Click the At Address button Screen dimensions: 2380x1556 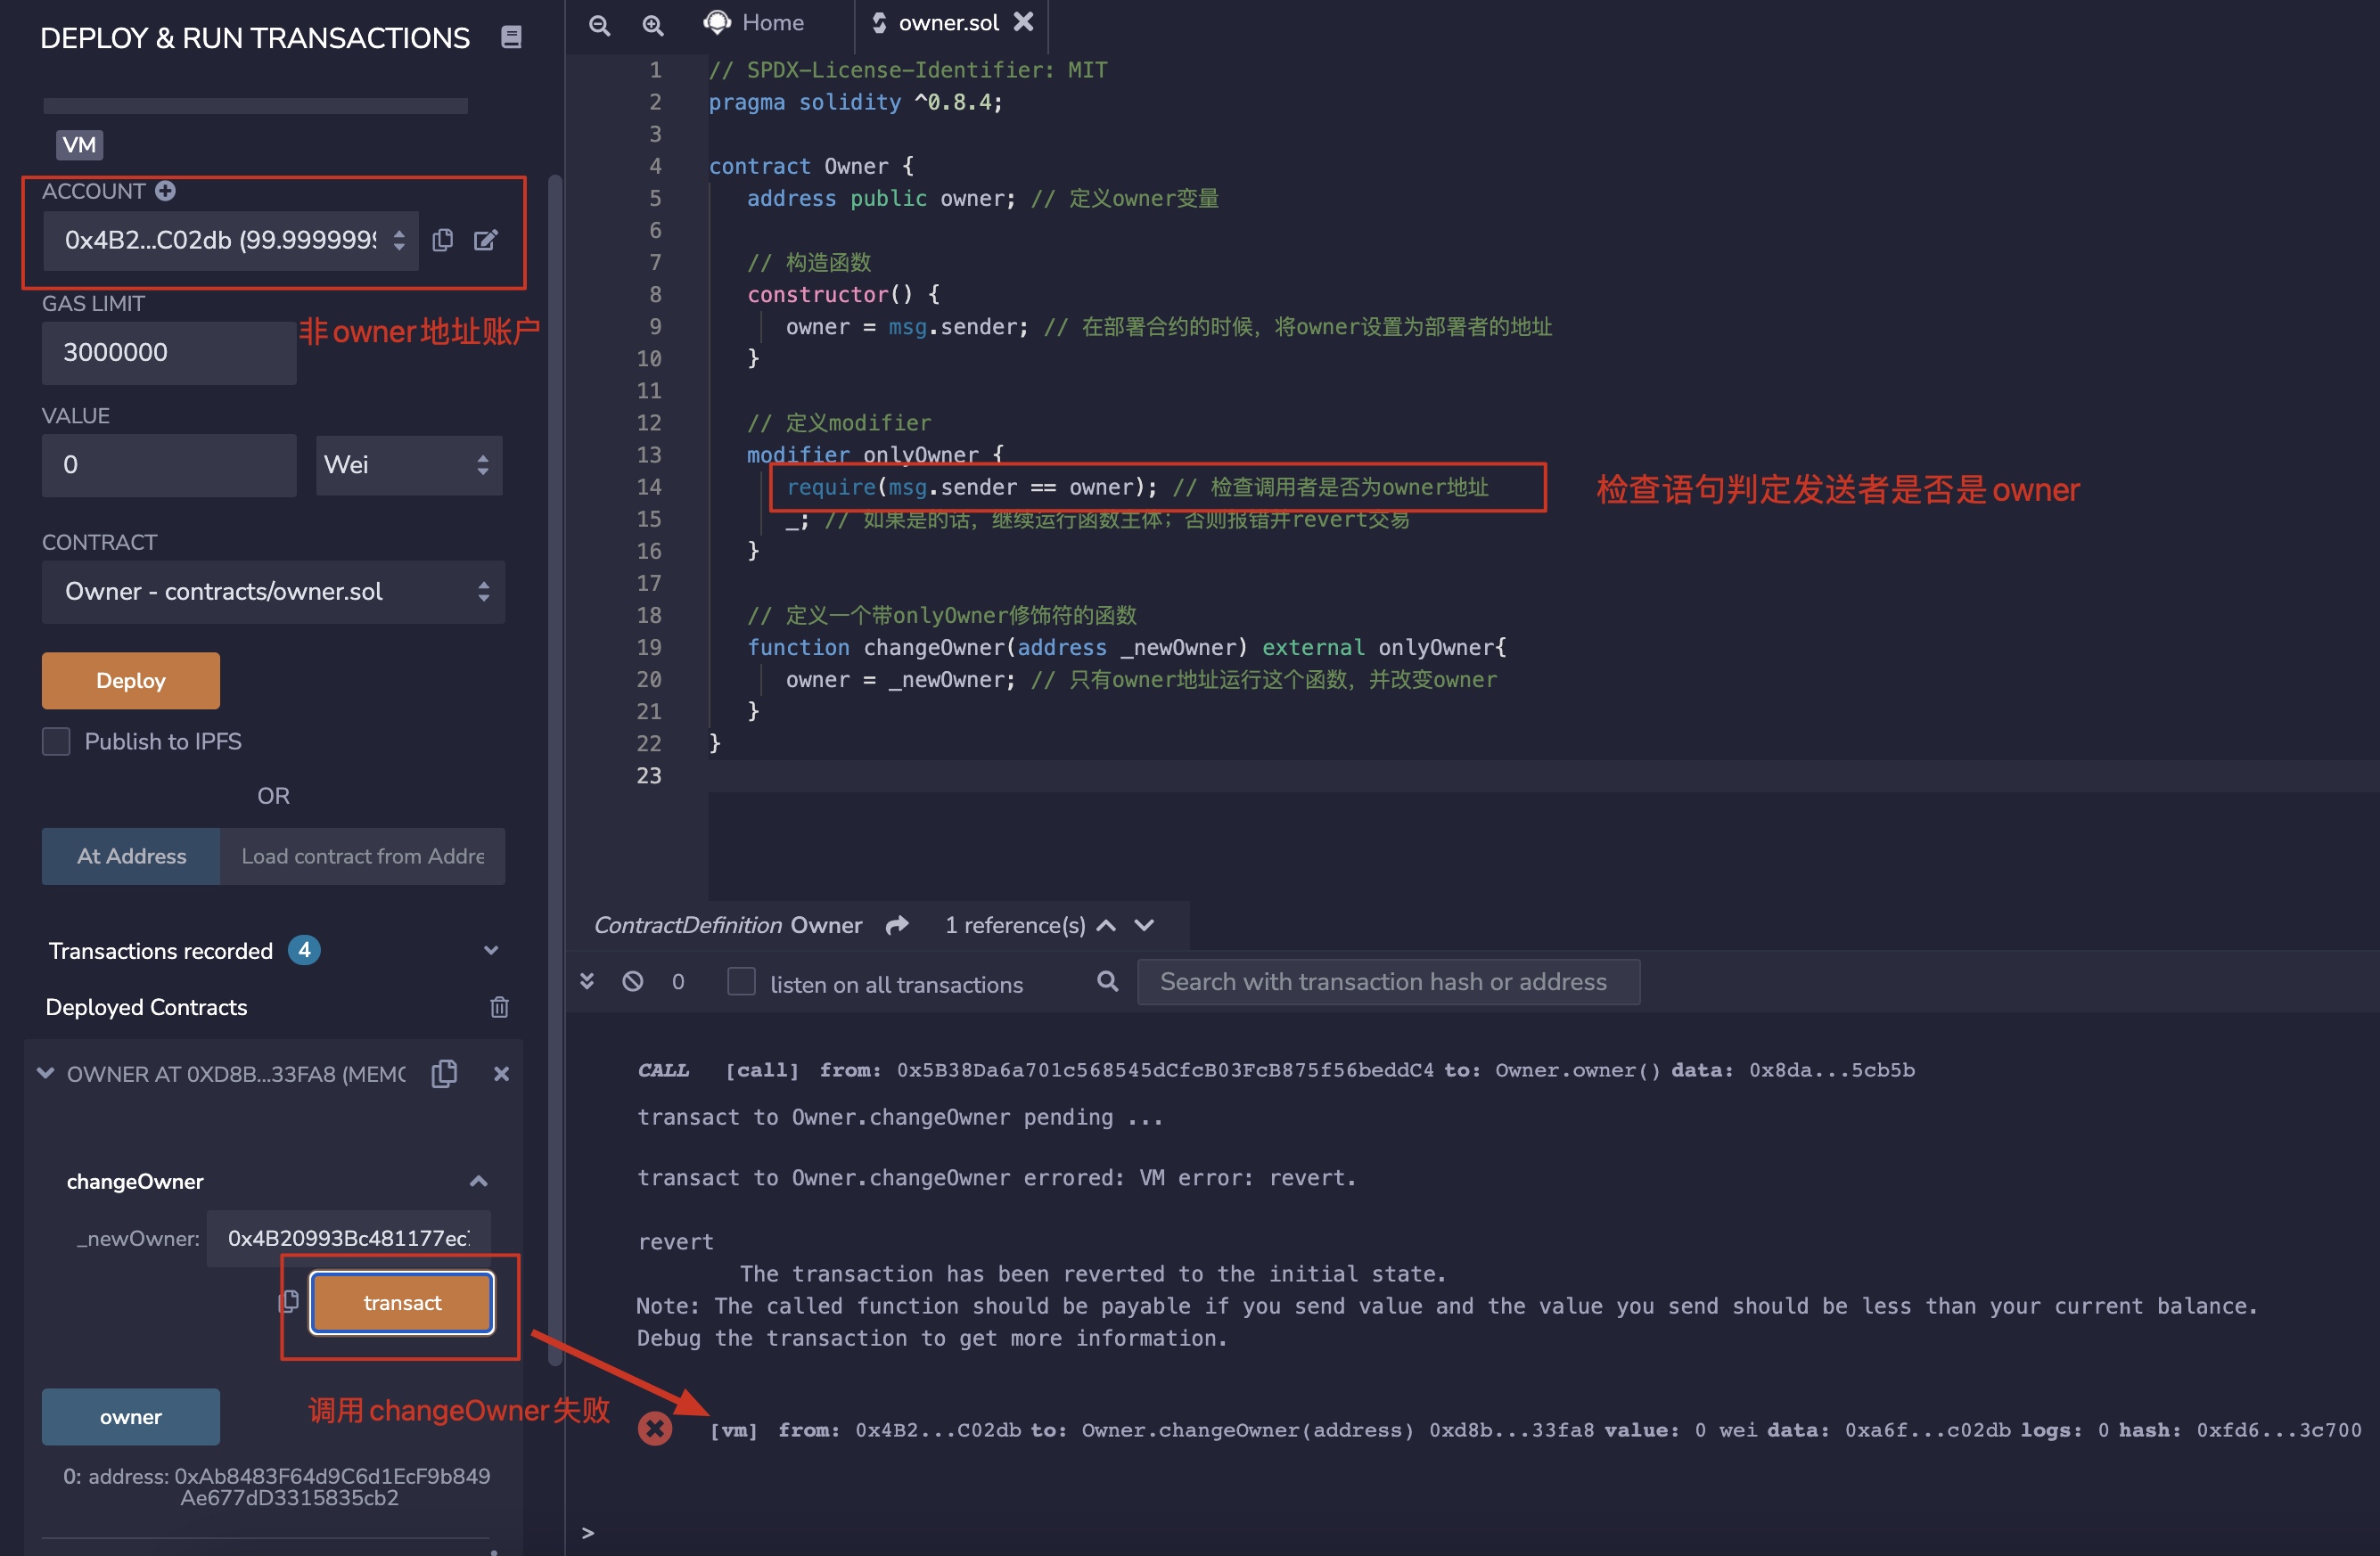click(x=131, y=857)
